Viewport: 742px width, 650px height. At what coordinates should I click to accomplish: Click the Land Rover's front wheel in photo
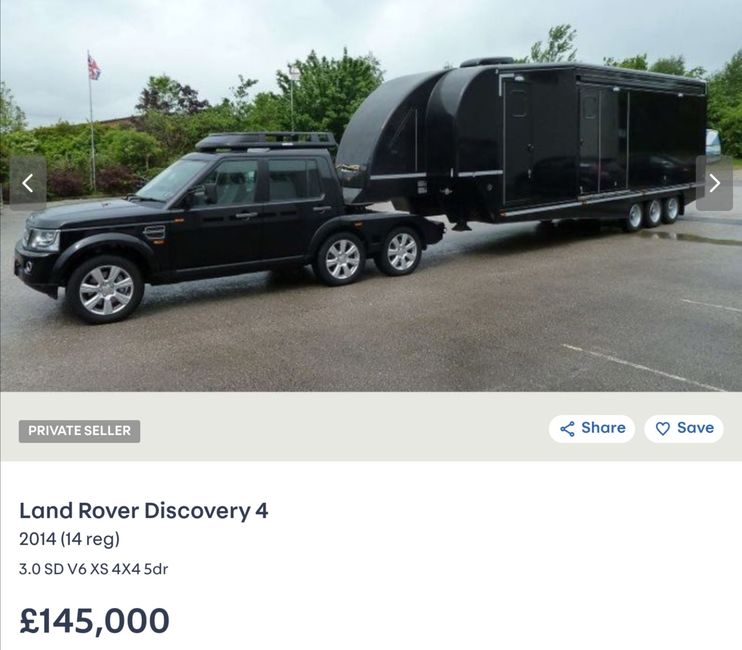pos(105,290)
